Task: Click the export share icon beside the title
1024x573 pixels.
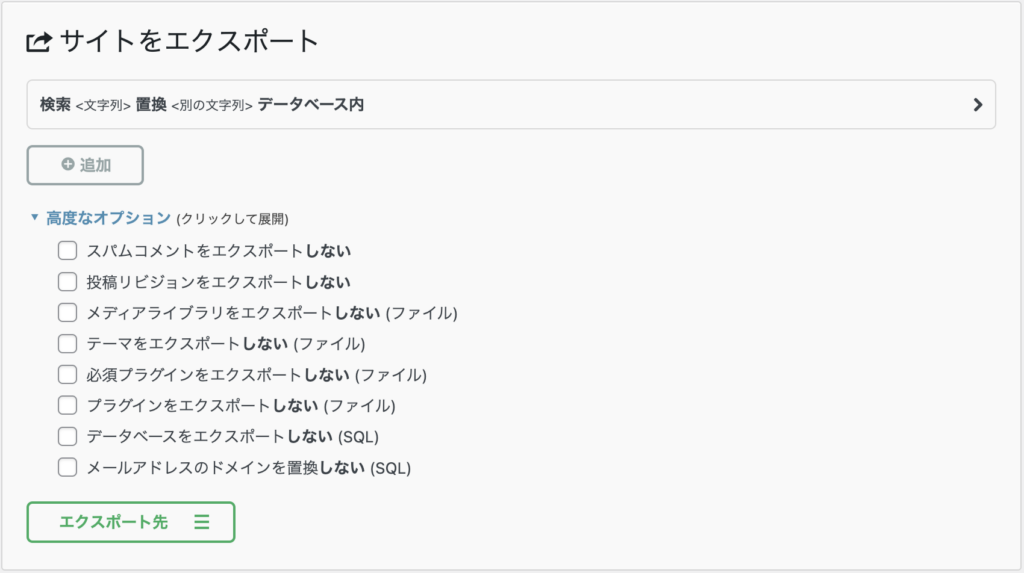Action: [39, 42]
